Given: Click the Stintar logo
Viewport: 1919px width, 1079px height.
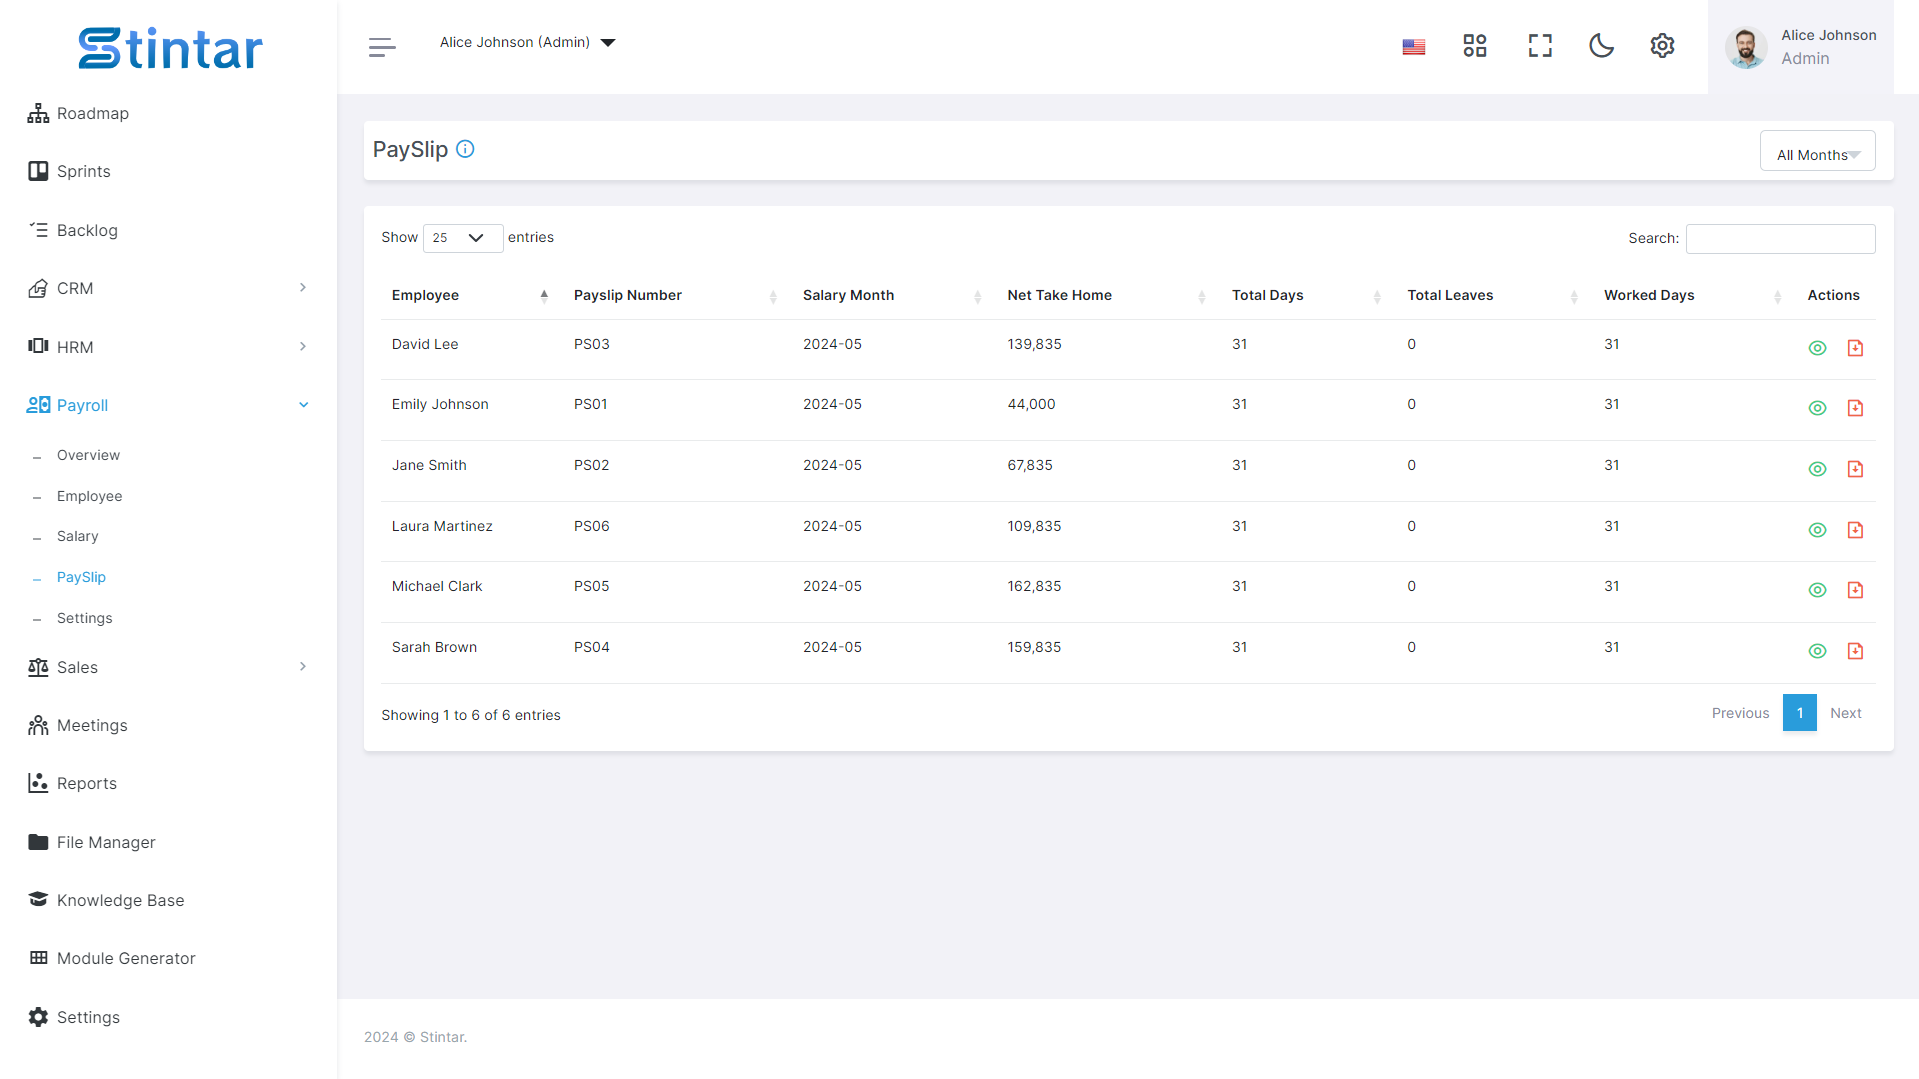Looking at the screenshot, I should [170, 48].
